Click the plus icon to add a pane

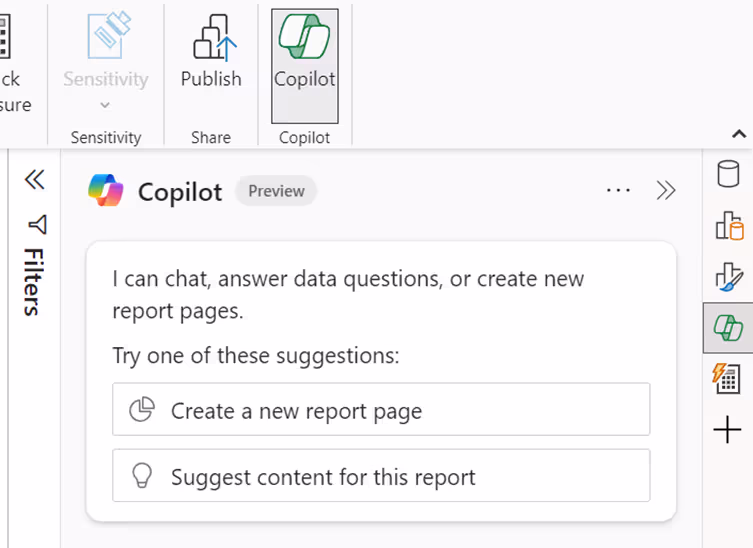coord(727,429)
